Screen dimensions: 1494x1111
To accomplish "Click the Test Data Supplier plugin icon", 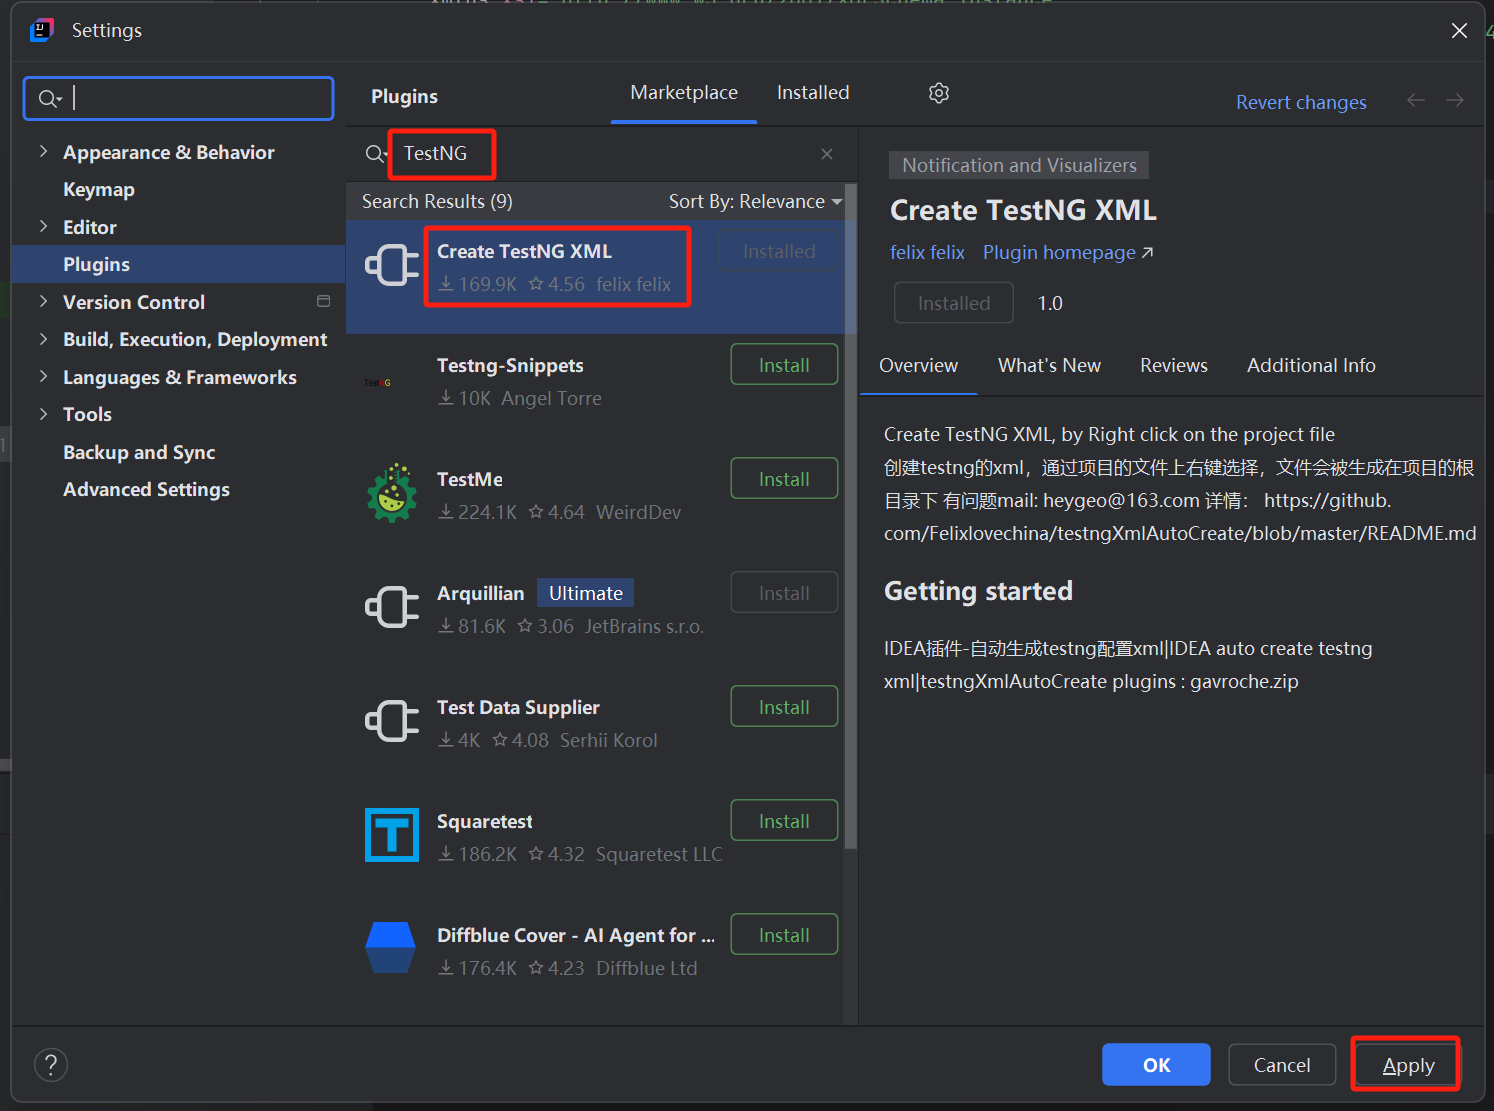I will point(392,721).
